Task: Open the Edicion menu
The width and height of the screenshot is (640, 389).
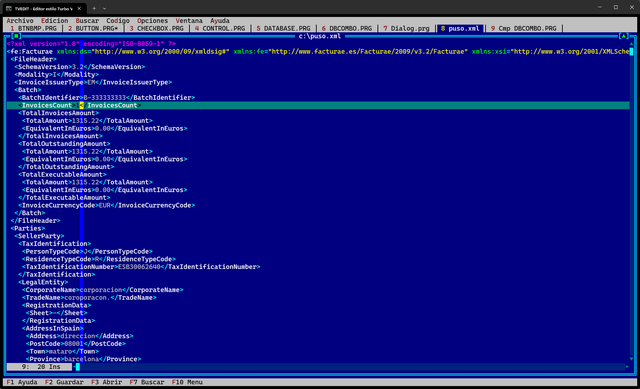Action: click(54, 20)
